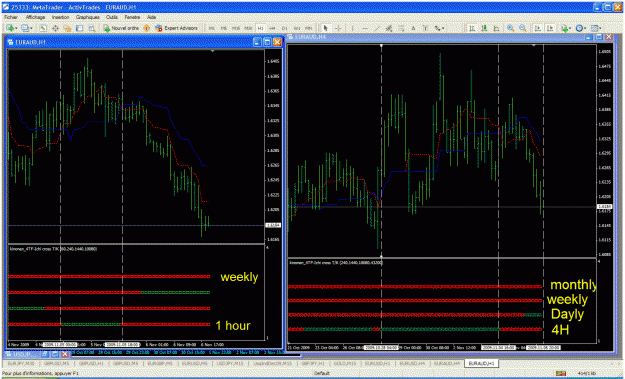Toggle chart auto scroll
Screen dimensions: 625x379
(538, 28)
